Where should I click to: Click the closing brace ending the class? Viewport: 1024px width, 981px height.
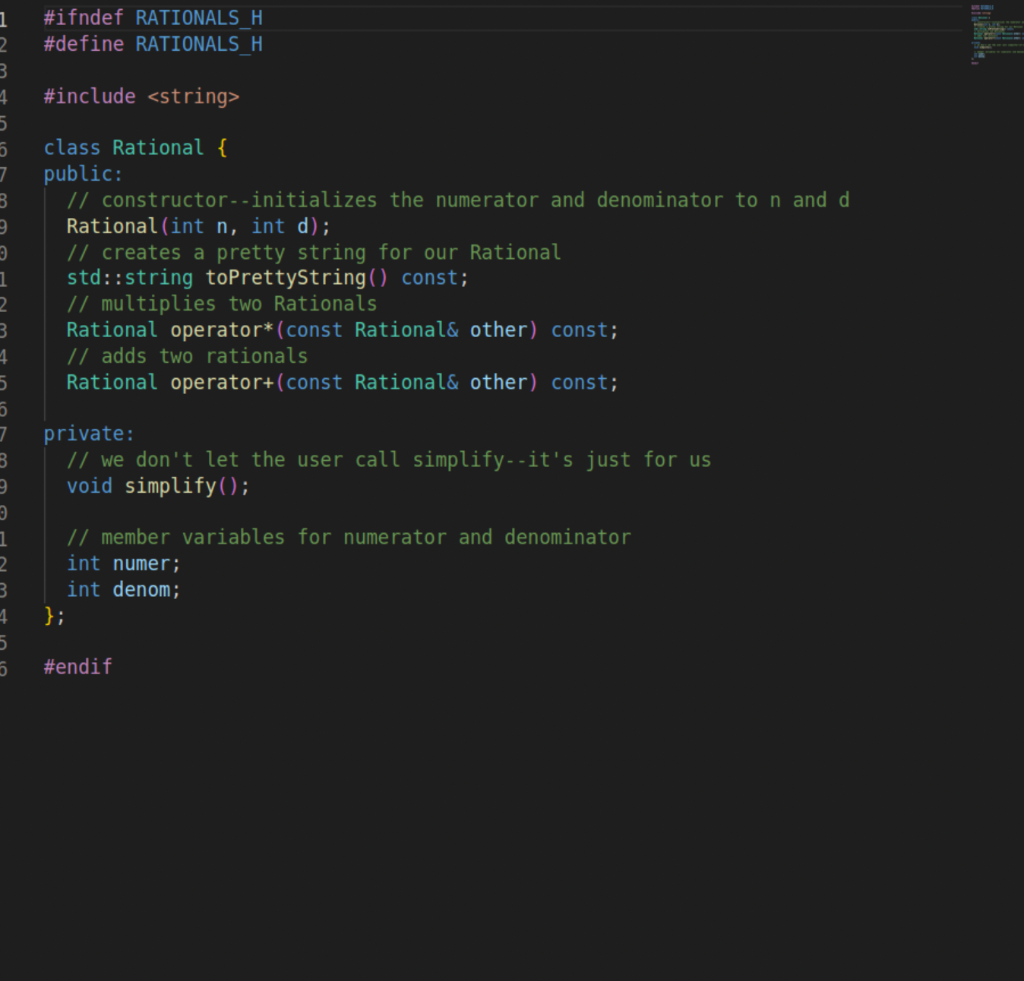(51, 615)
